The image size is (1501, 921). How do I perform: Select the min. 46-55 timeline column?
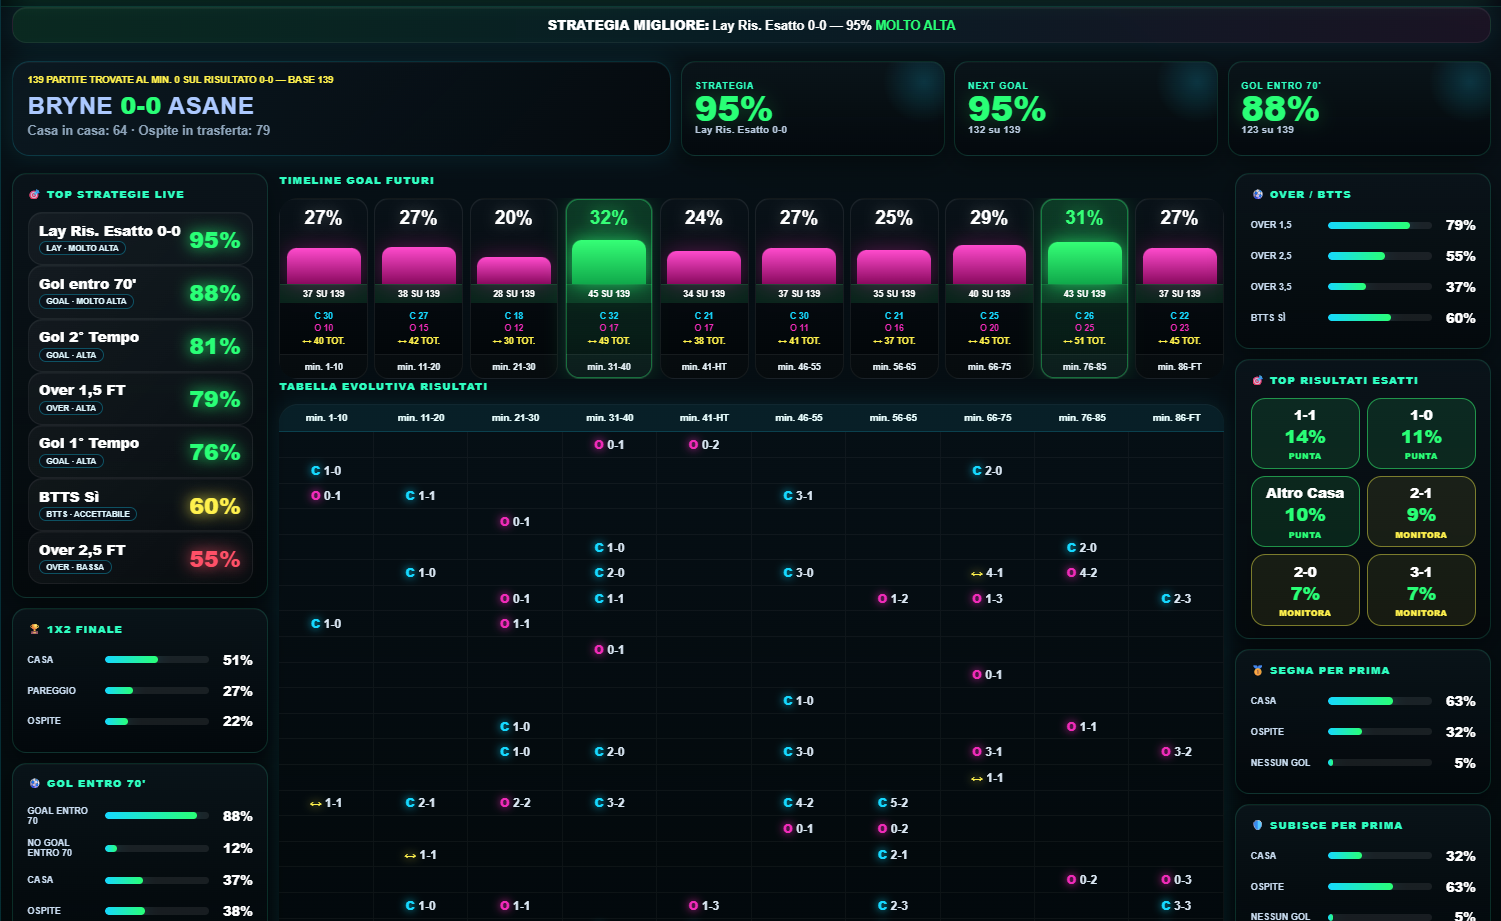799,288
